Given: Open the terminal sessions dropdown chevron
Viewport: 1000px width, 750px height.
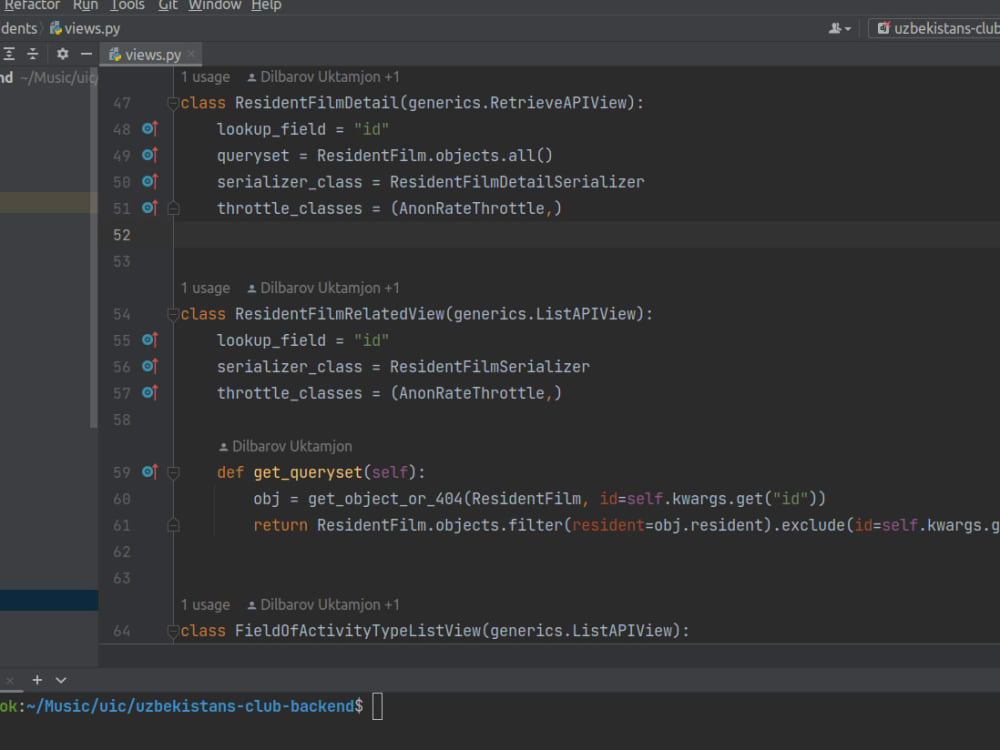Looking at the screenshot, I should (x=60, y=680).
